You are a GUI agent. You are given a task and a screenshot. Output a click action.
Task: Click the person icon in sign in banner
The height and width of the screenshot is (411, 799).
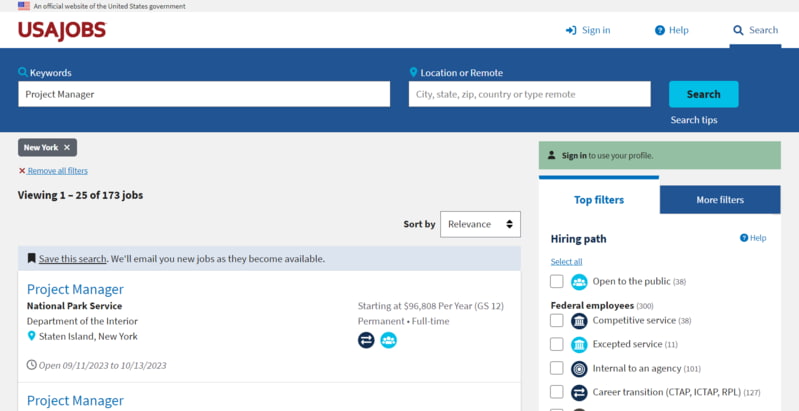click(551, 155)
